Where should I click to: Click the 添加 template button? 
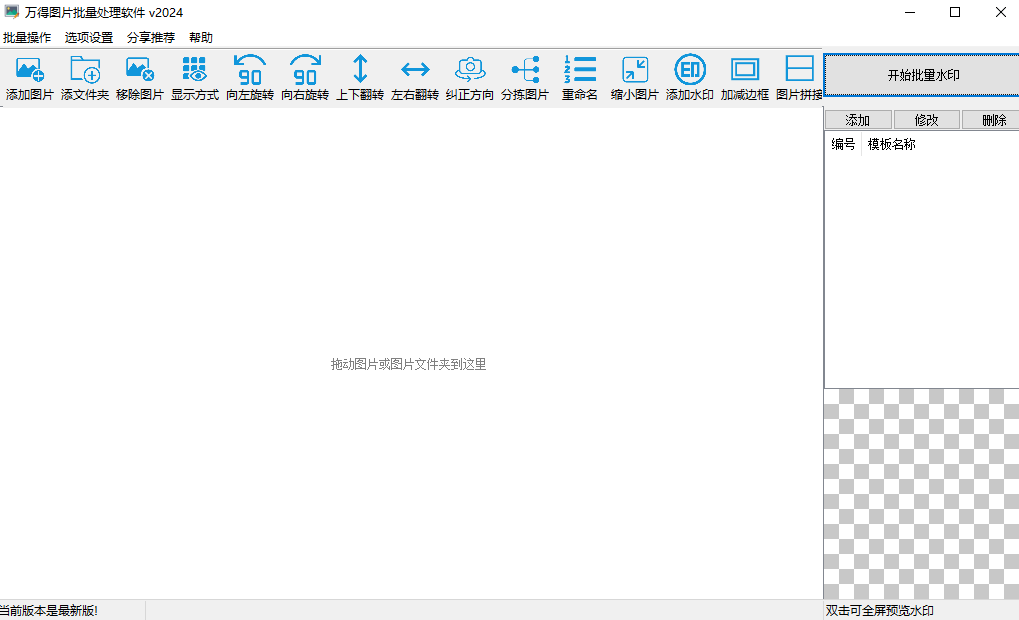point(858,120)
